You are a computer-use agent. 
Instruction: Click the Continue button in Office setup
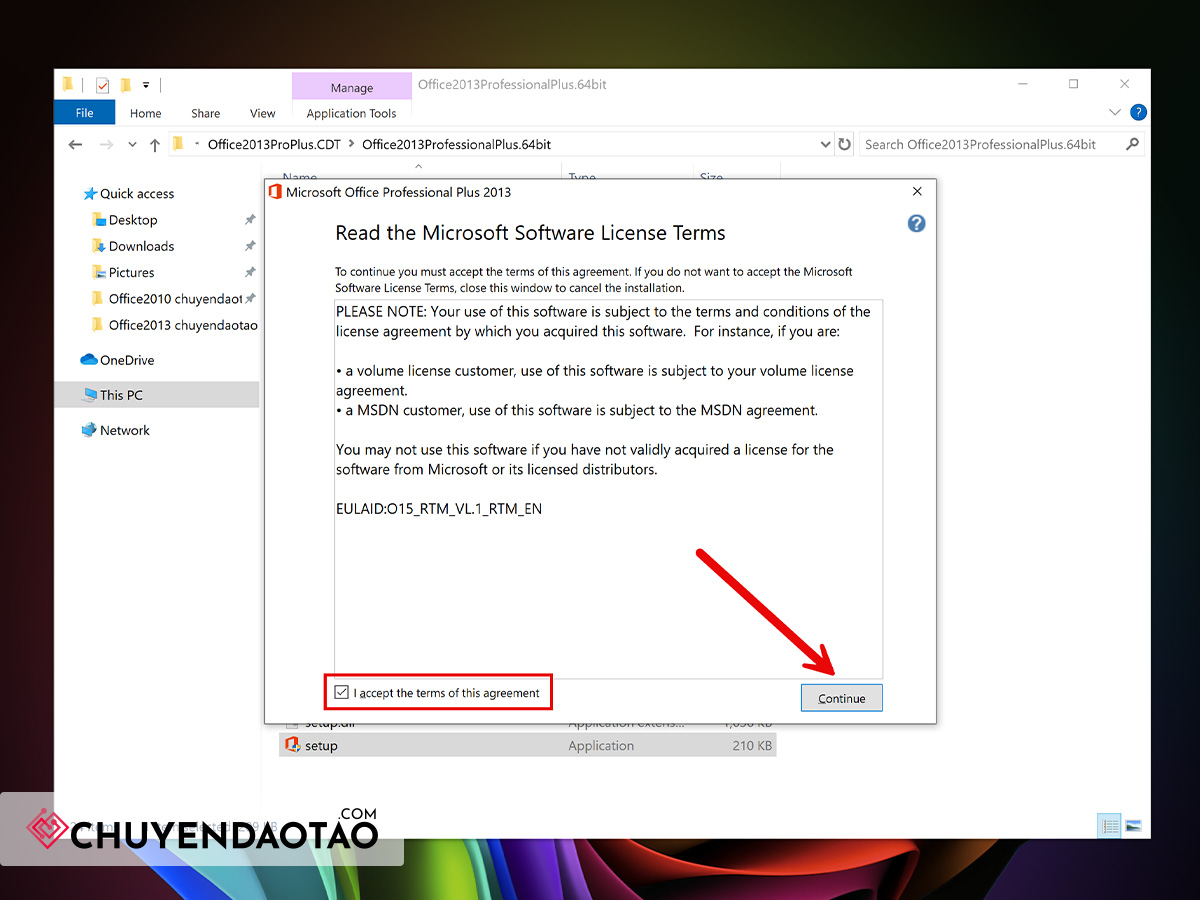841,698
